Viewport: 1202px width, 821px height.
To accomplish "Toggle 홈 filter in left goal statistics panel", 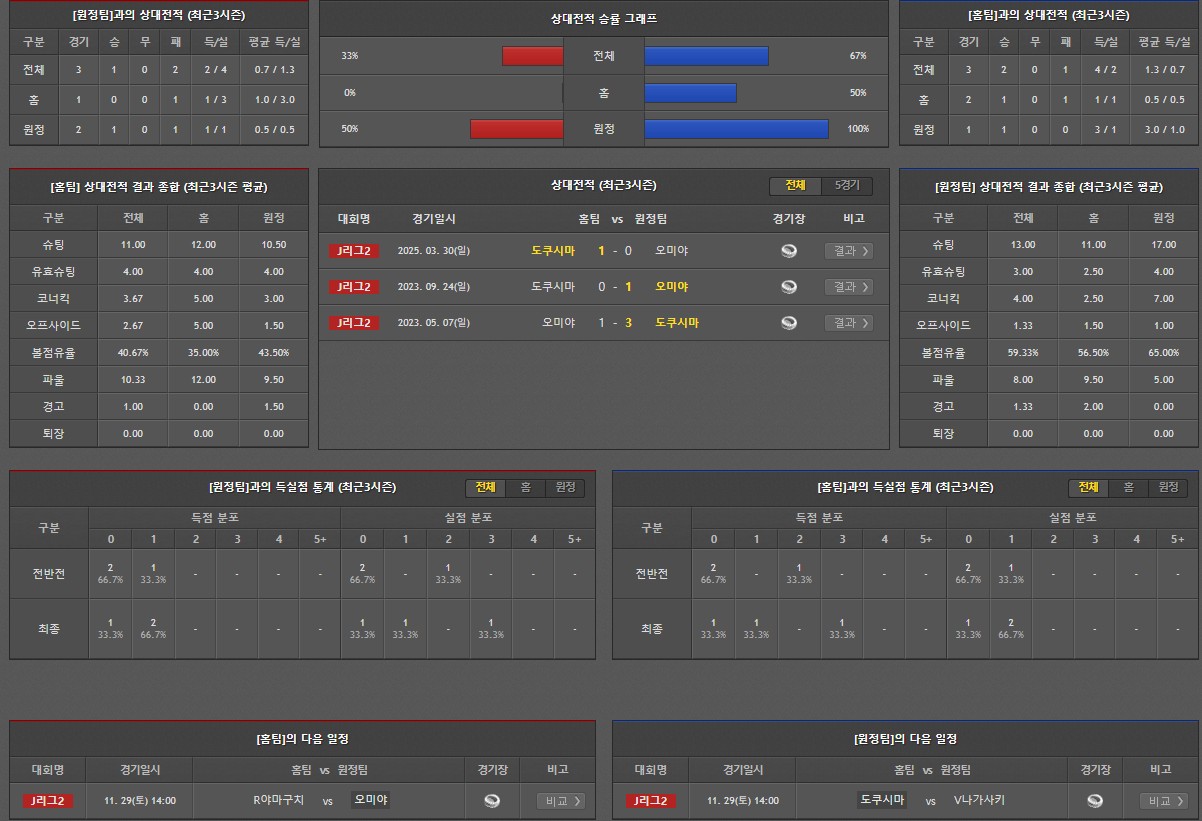I will [x=525, y=488].
